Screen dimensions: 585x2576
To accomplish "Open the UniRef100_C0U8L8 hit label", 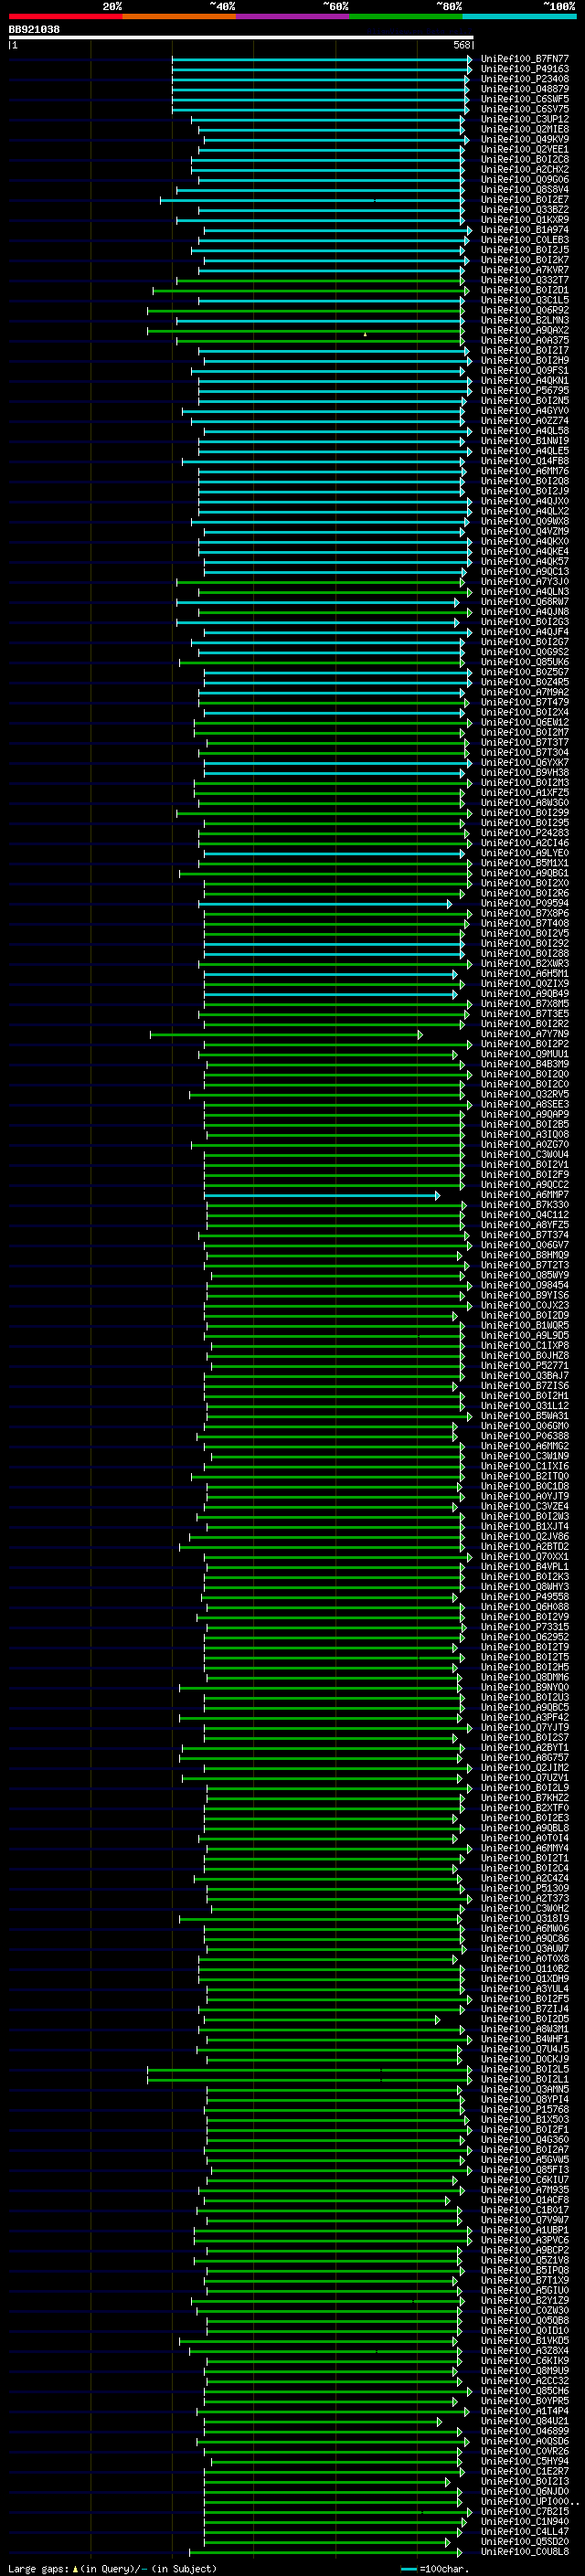I will [x=525, y=2551].
